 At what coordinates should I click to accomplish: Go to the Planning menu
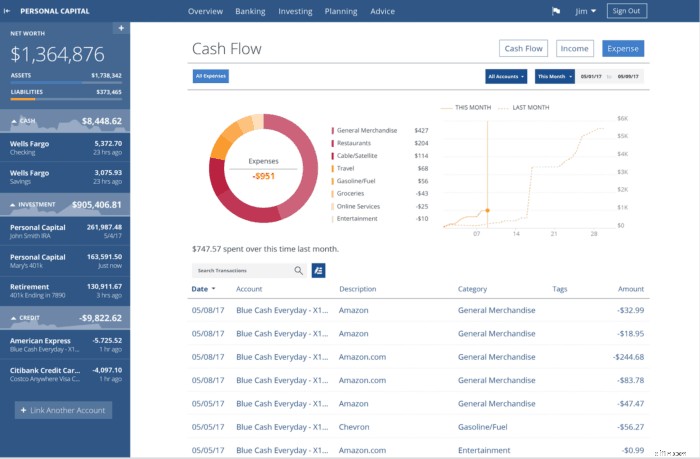click(341, 12)
